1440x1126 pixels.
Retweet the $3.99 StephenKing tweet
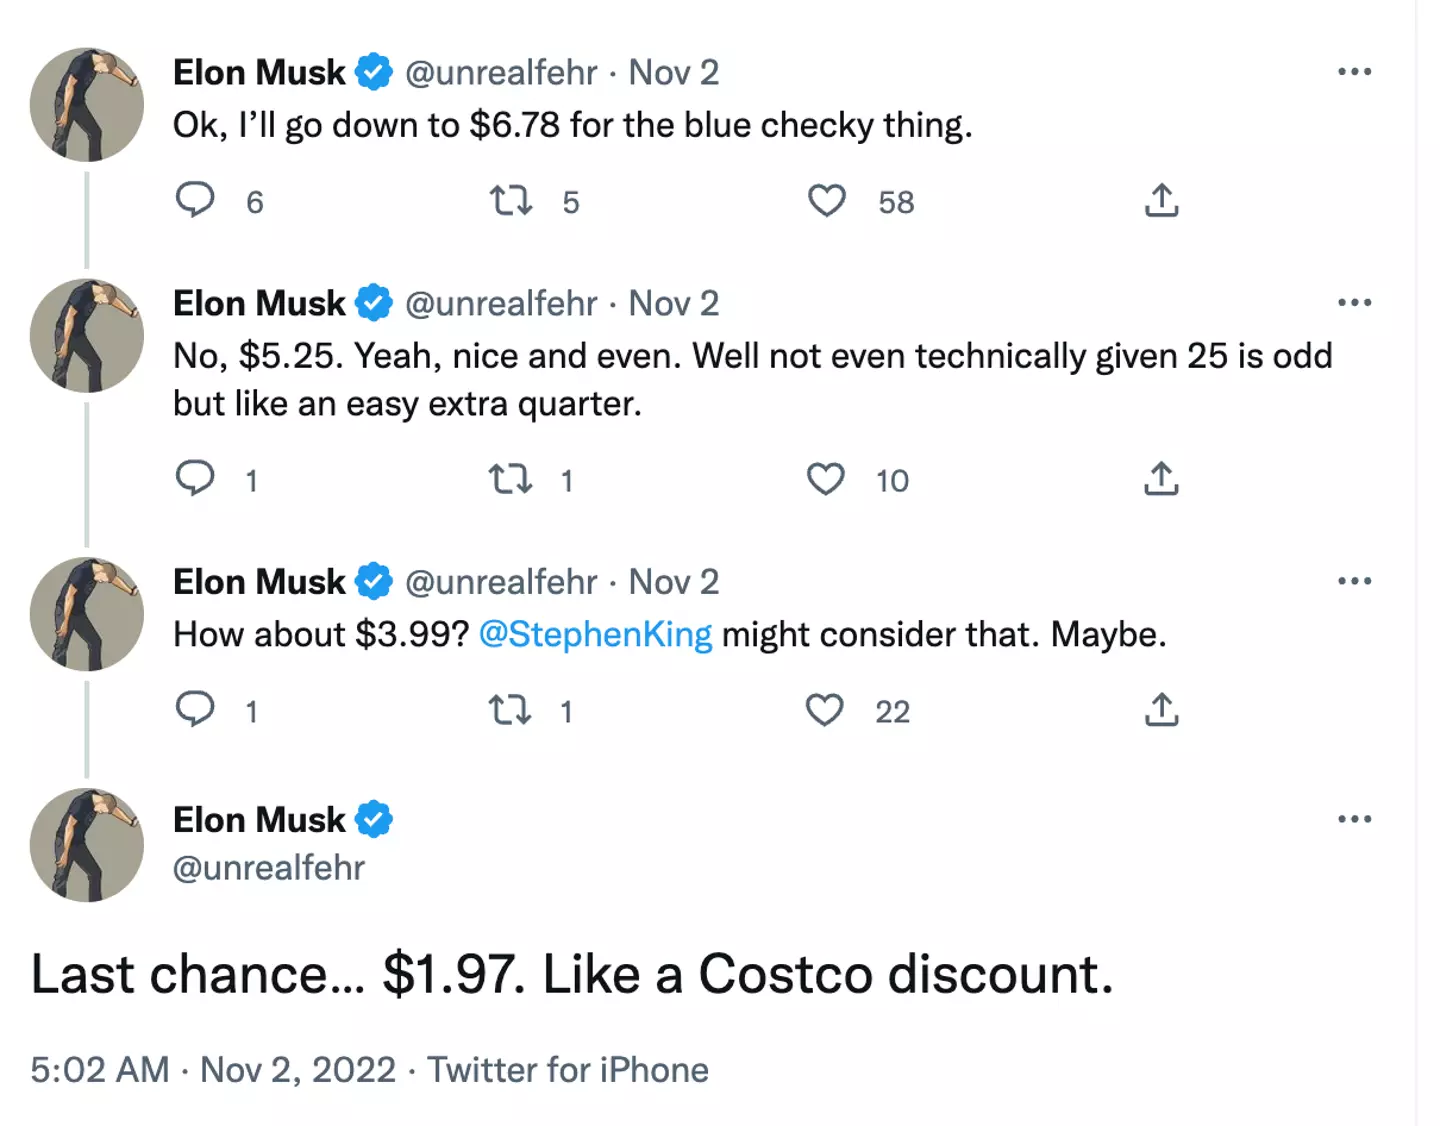point(510,711)
